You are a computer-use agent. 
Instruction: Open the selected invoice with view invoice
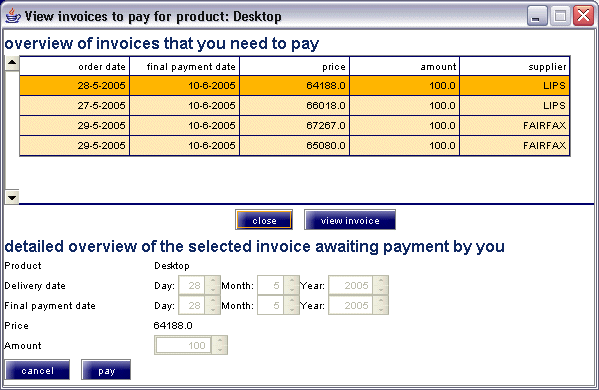pyautogui.click(x=350, y=220)
